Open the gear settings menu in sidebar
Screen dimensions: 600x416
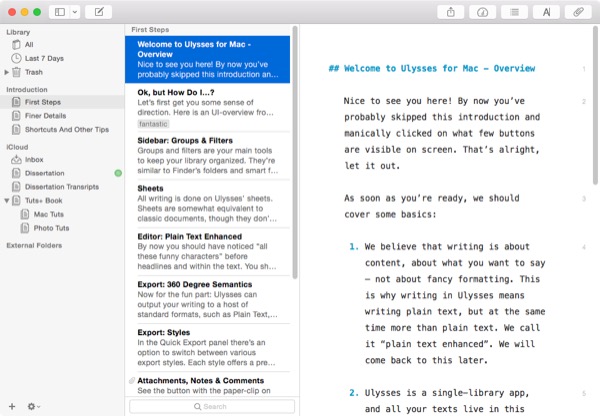[33, 406]
